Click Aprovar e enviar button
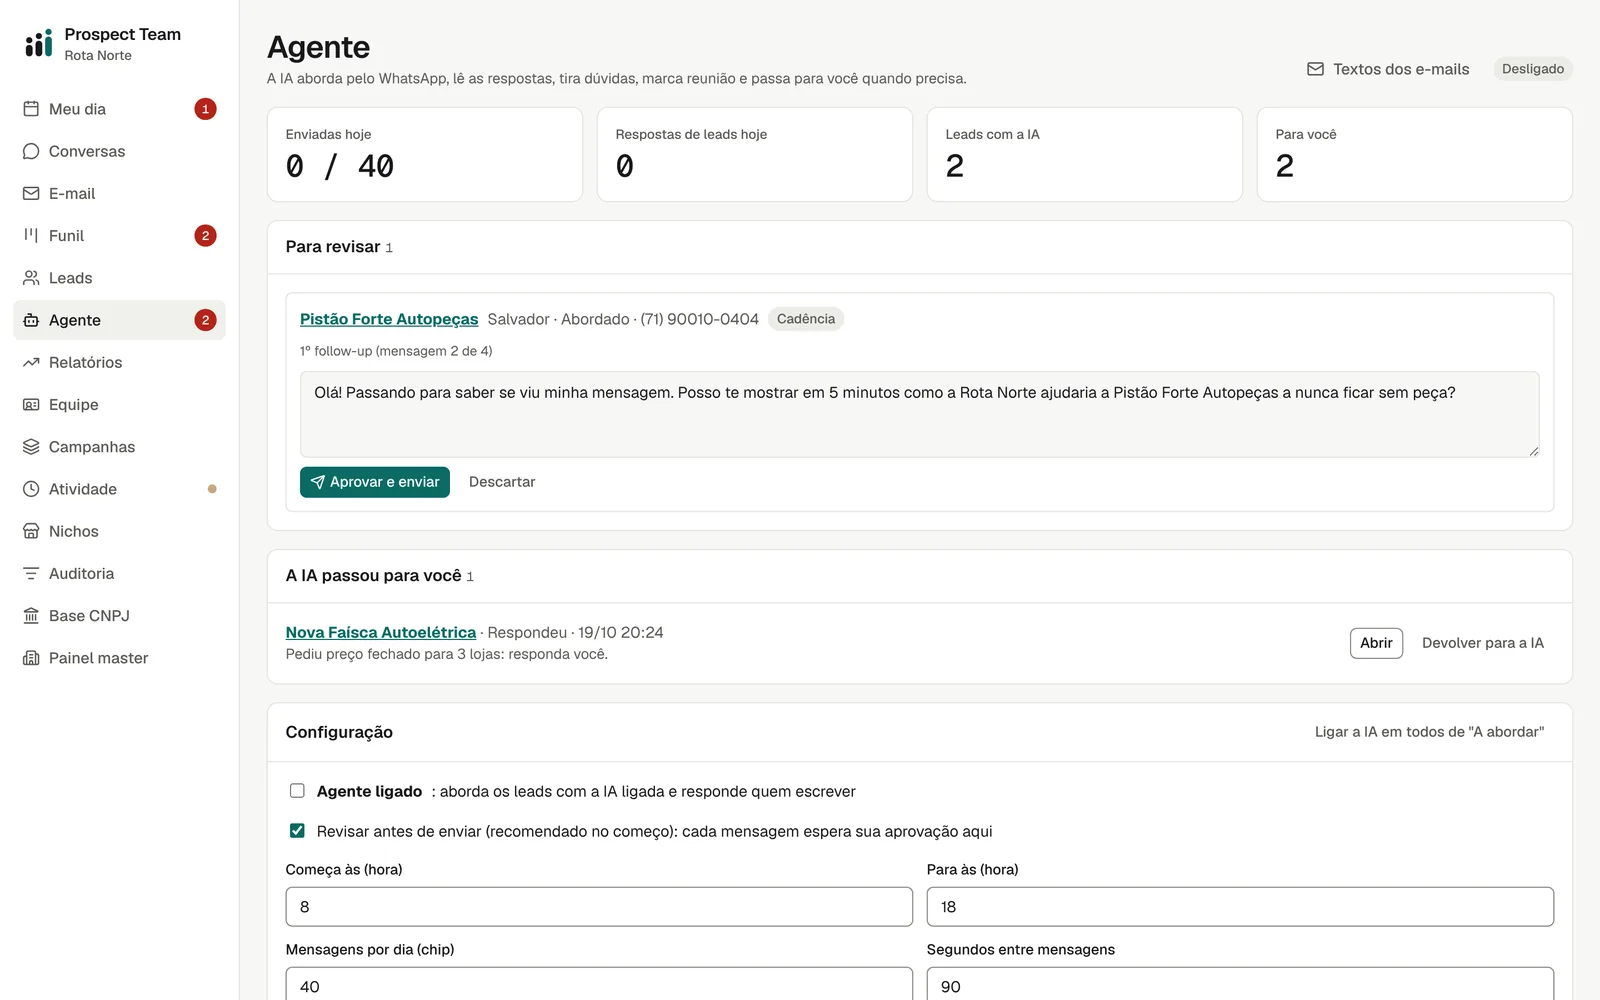The width and height of the screenshot is (1600, 1000). [375, 482]
